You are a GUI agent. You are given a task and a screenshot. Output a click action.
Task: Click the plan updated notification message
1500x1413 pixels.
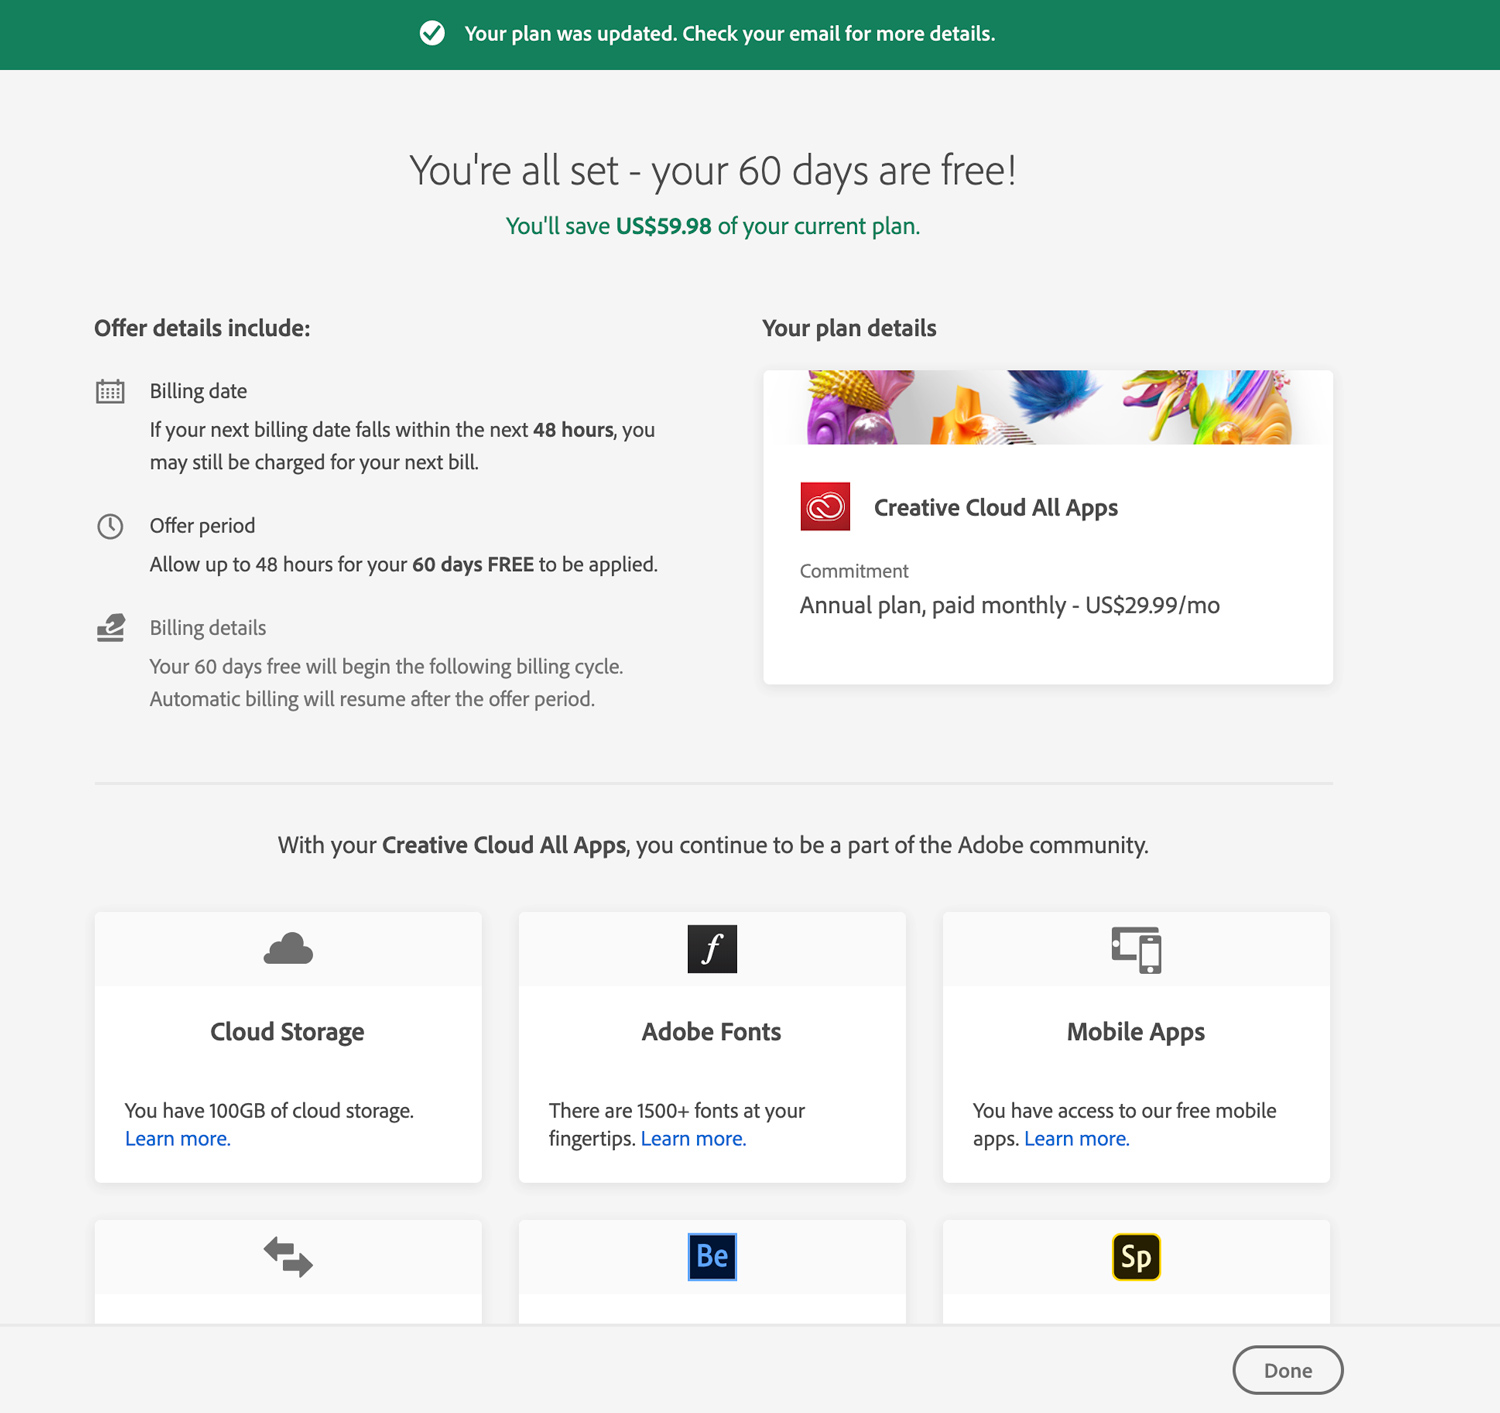731,33
